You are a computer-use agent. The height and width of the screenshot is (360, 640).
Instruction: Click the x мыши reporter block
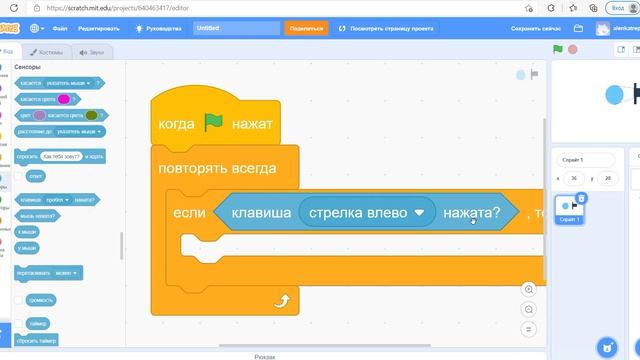pos(27,232)
